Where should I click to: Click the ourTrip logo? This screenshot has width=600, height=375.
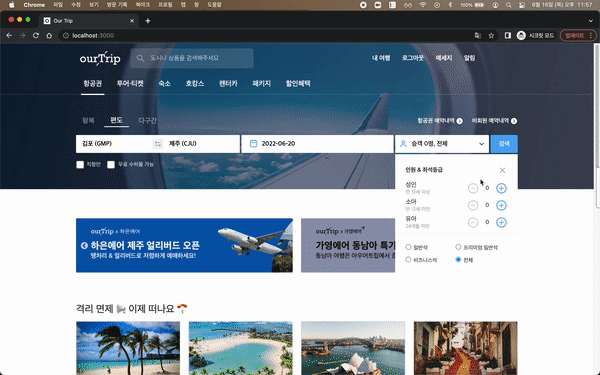click(x=100, y=59)
